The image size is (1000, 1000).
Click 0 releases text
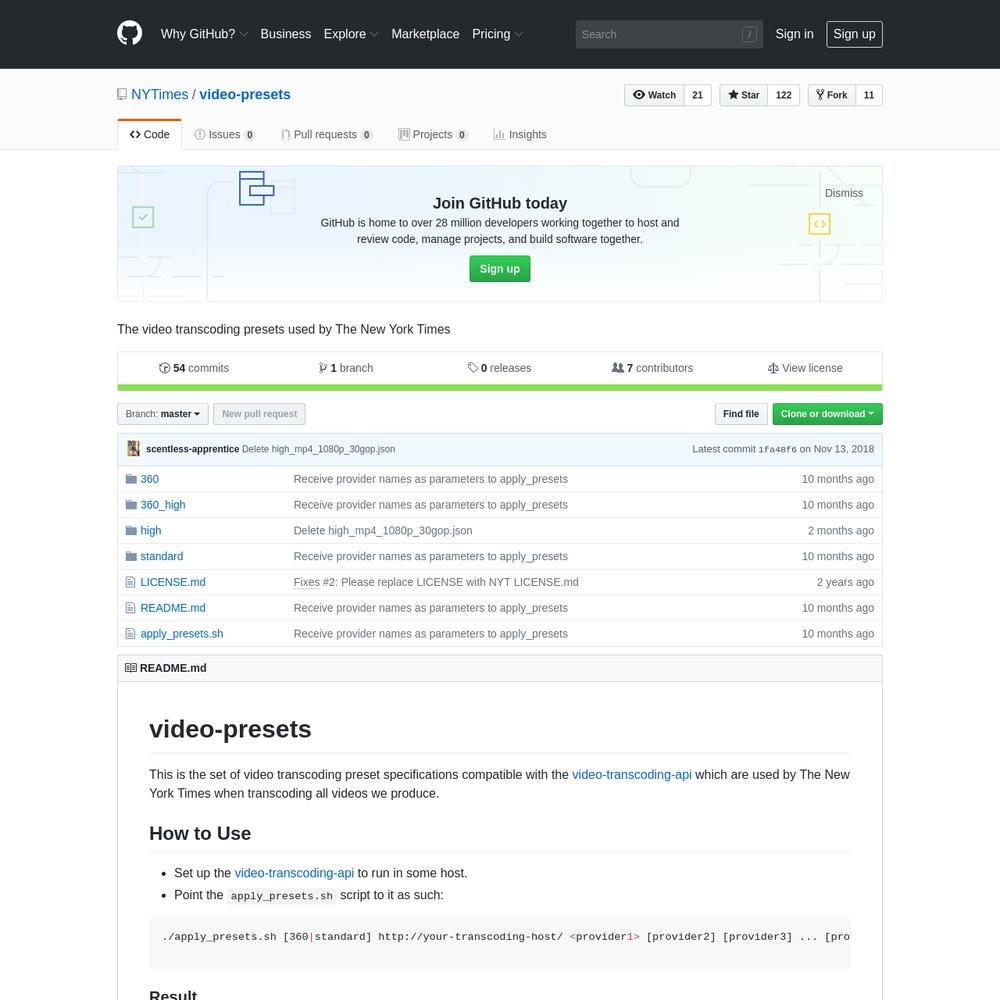[x=506, y=368]
